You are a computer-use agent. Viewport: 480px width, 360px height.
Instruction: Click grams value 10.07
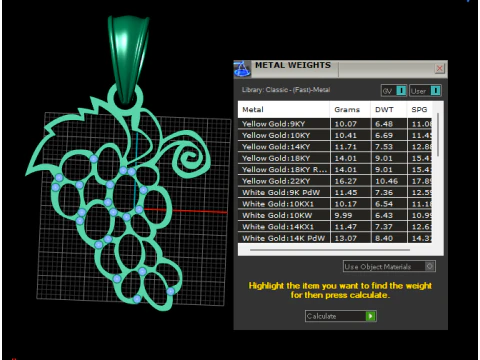point(346,124)
